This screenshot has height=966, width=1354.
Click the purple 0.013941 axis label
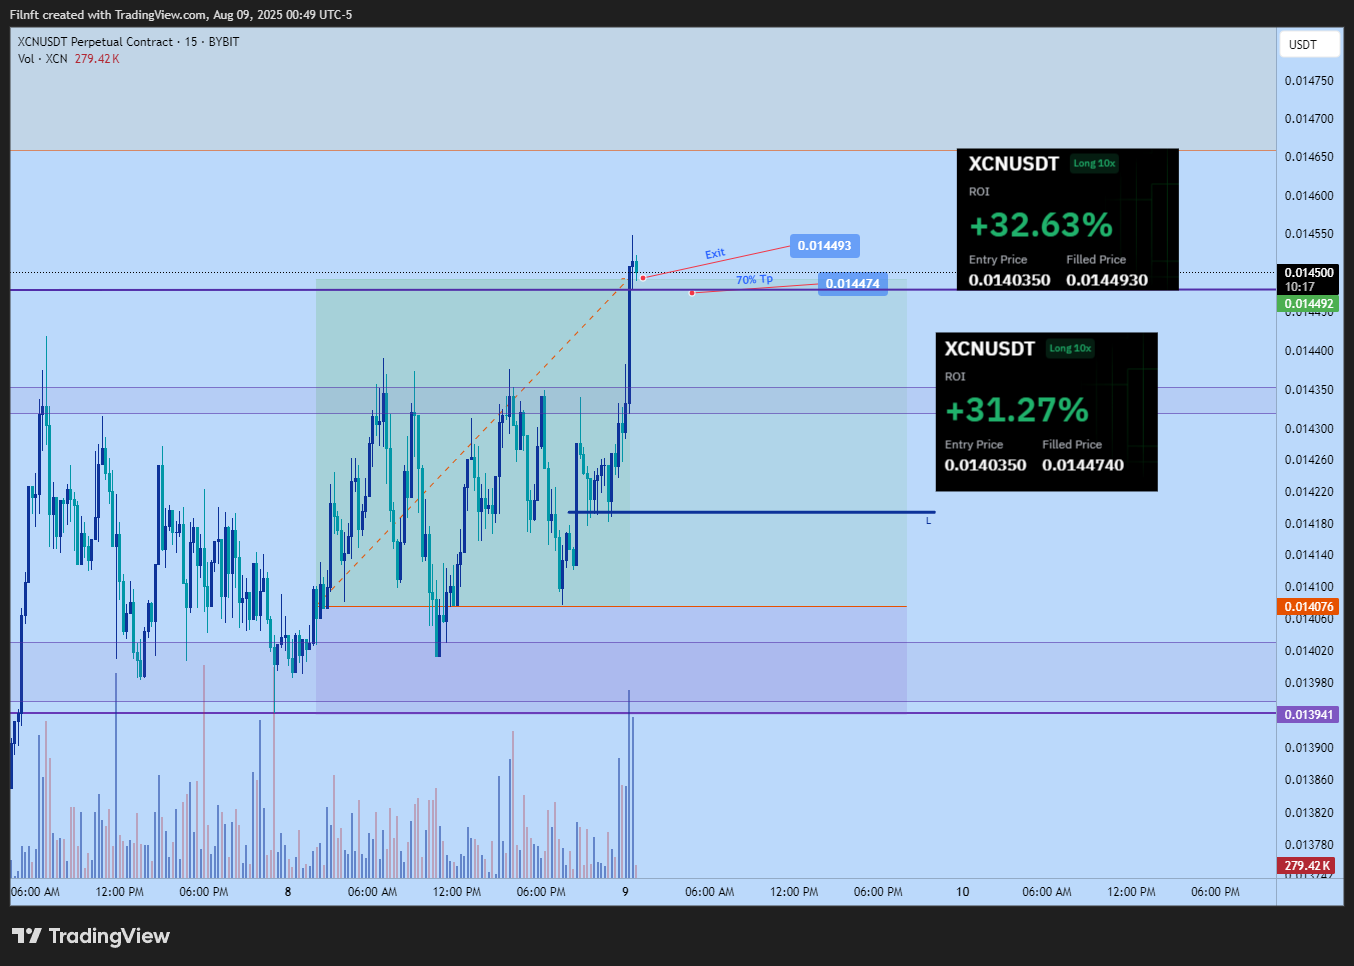1309,715
